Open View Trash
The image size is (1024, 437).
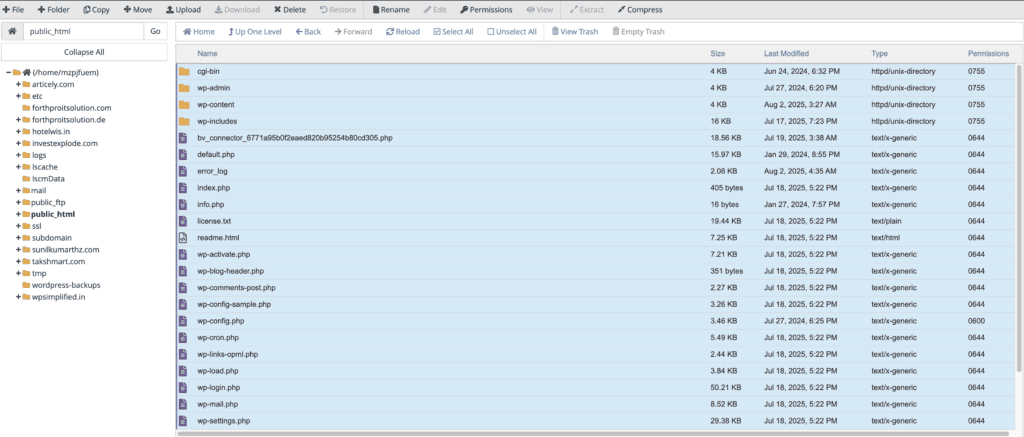point(575,31)
